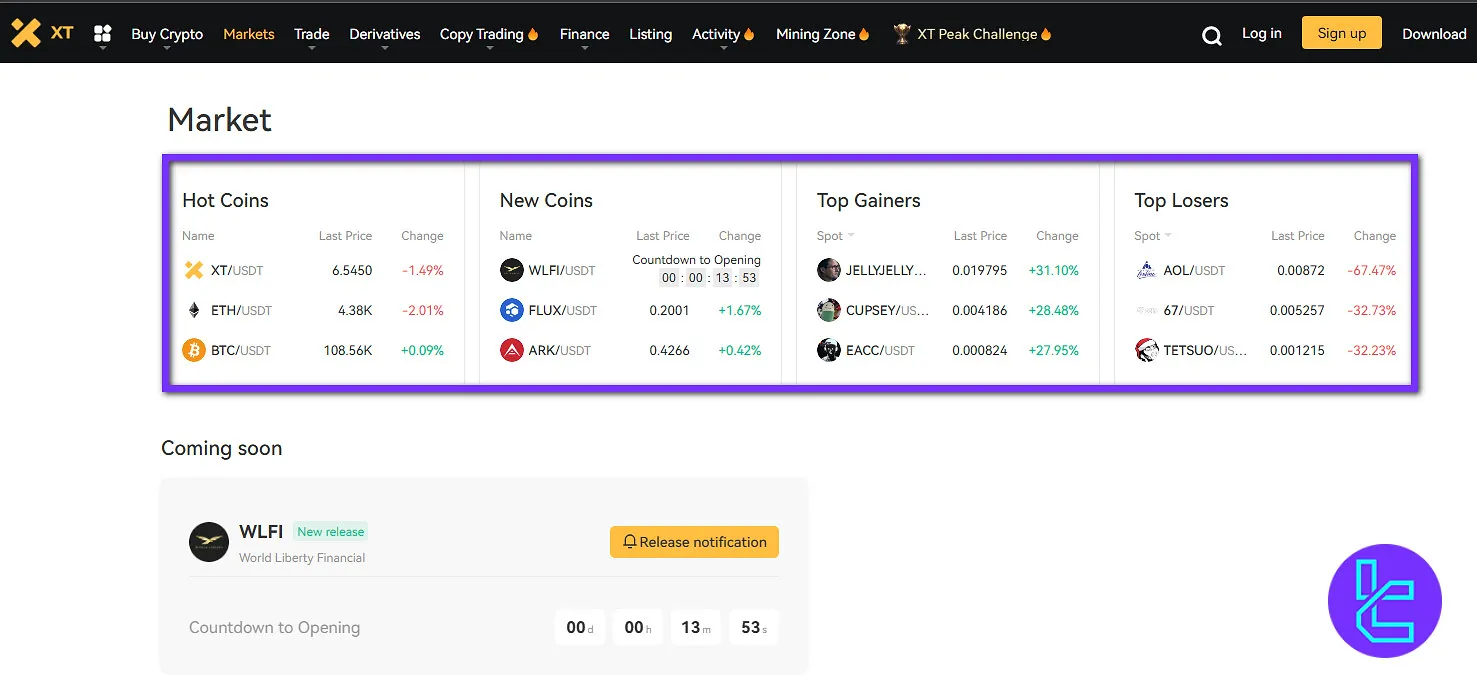This screenshot has height=693, width=1477.
Task: Open the BTC/USDT pair row
Action: pos(313,350)
